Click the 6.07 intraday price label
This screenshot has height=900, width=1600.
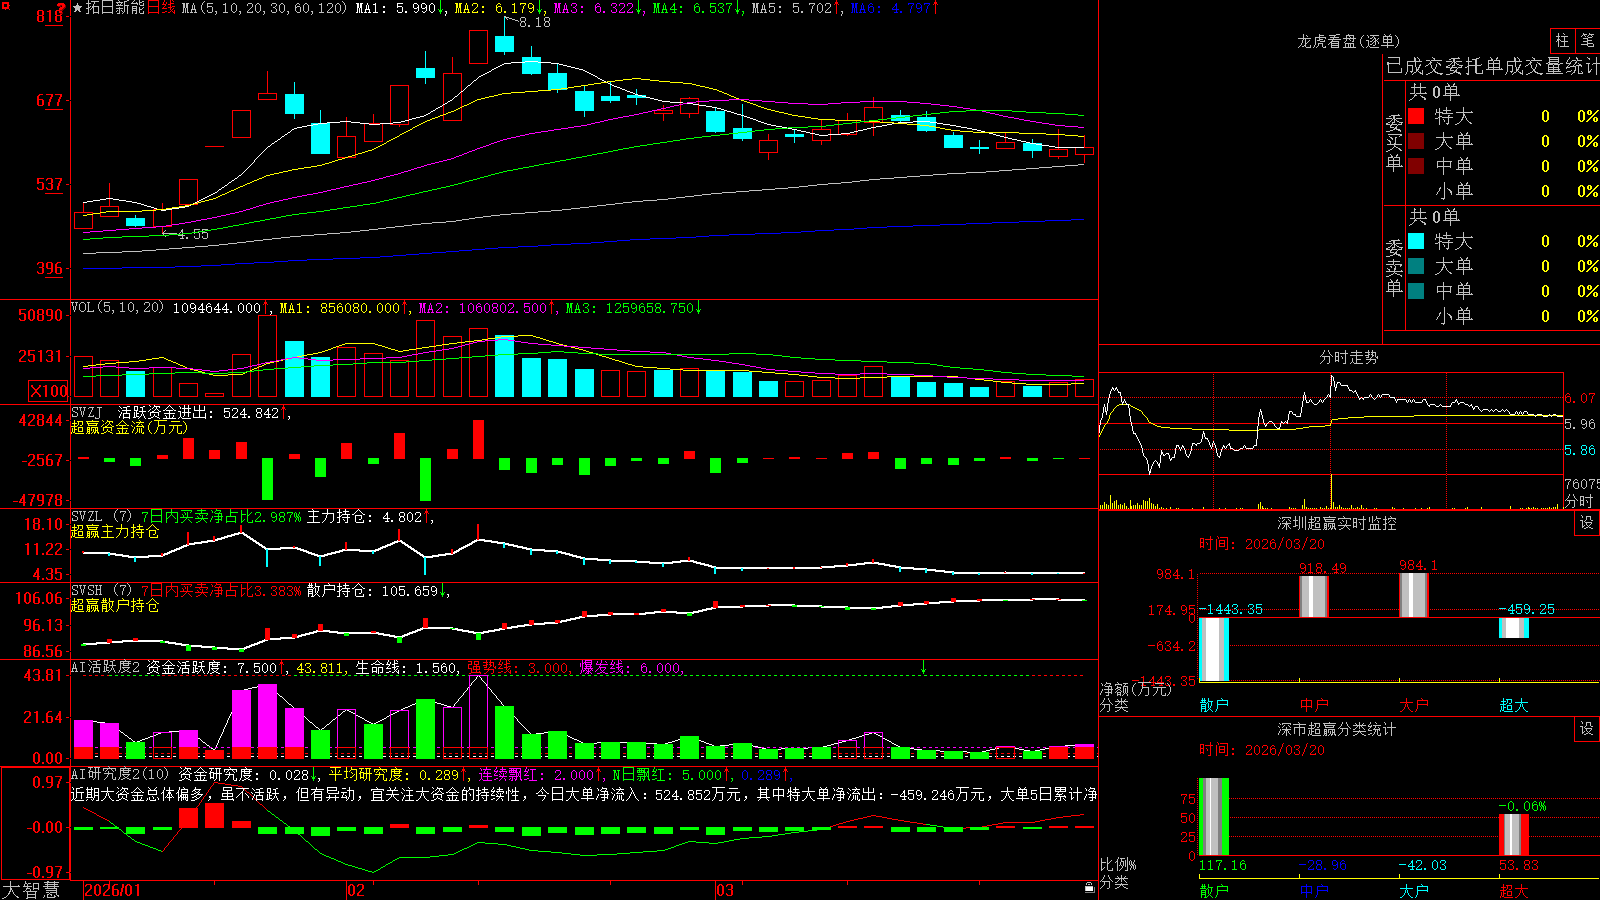1580,398
